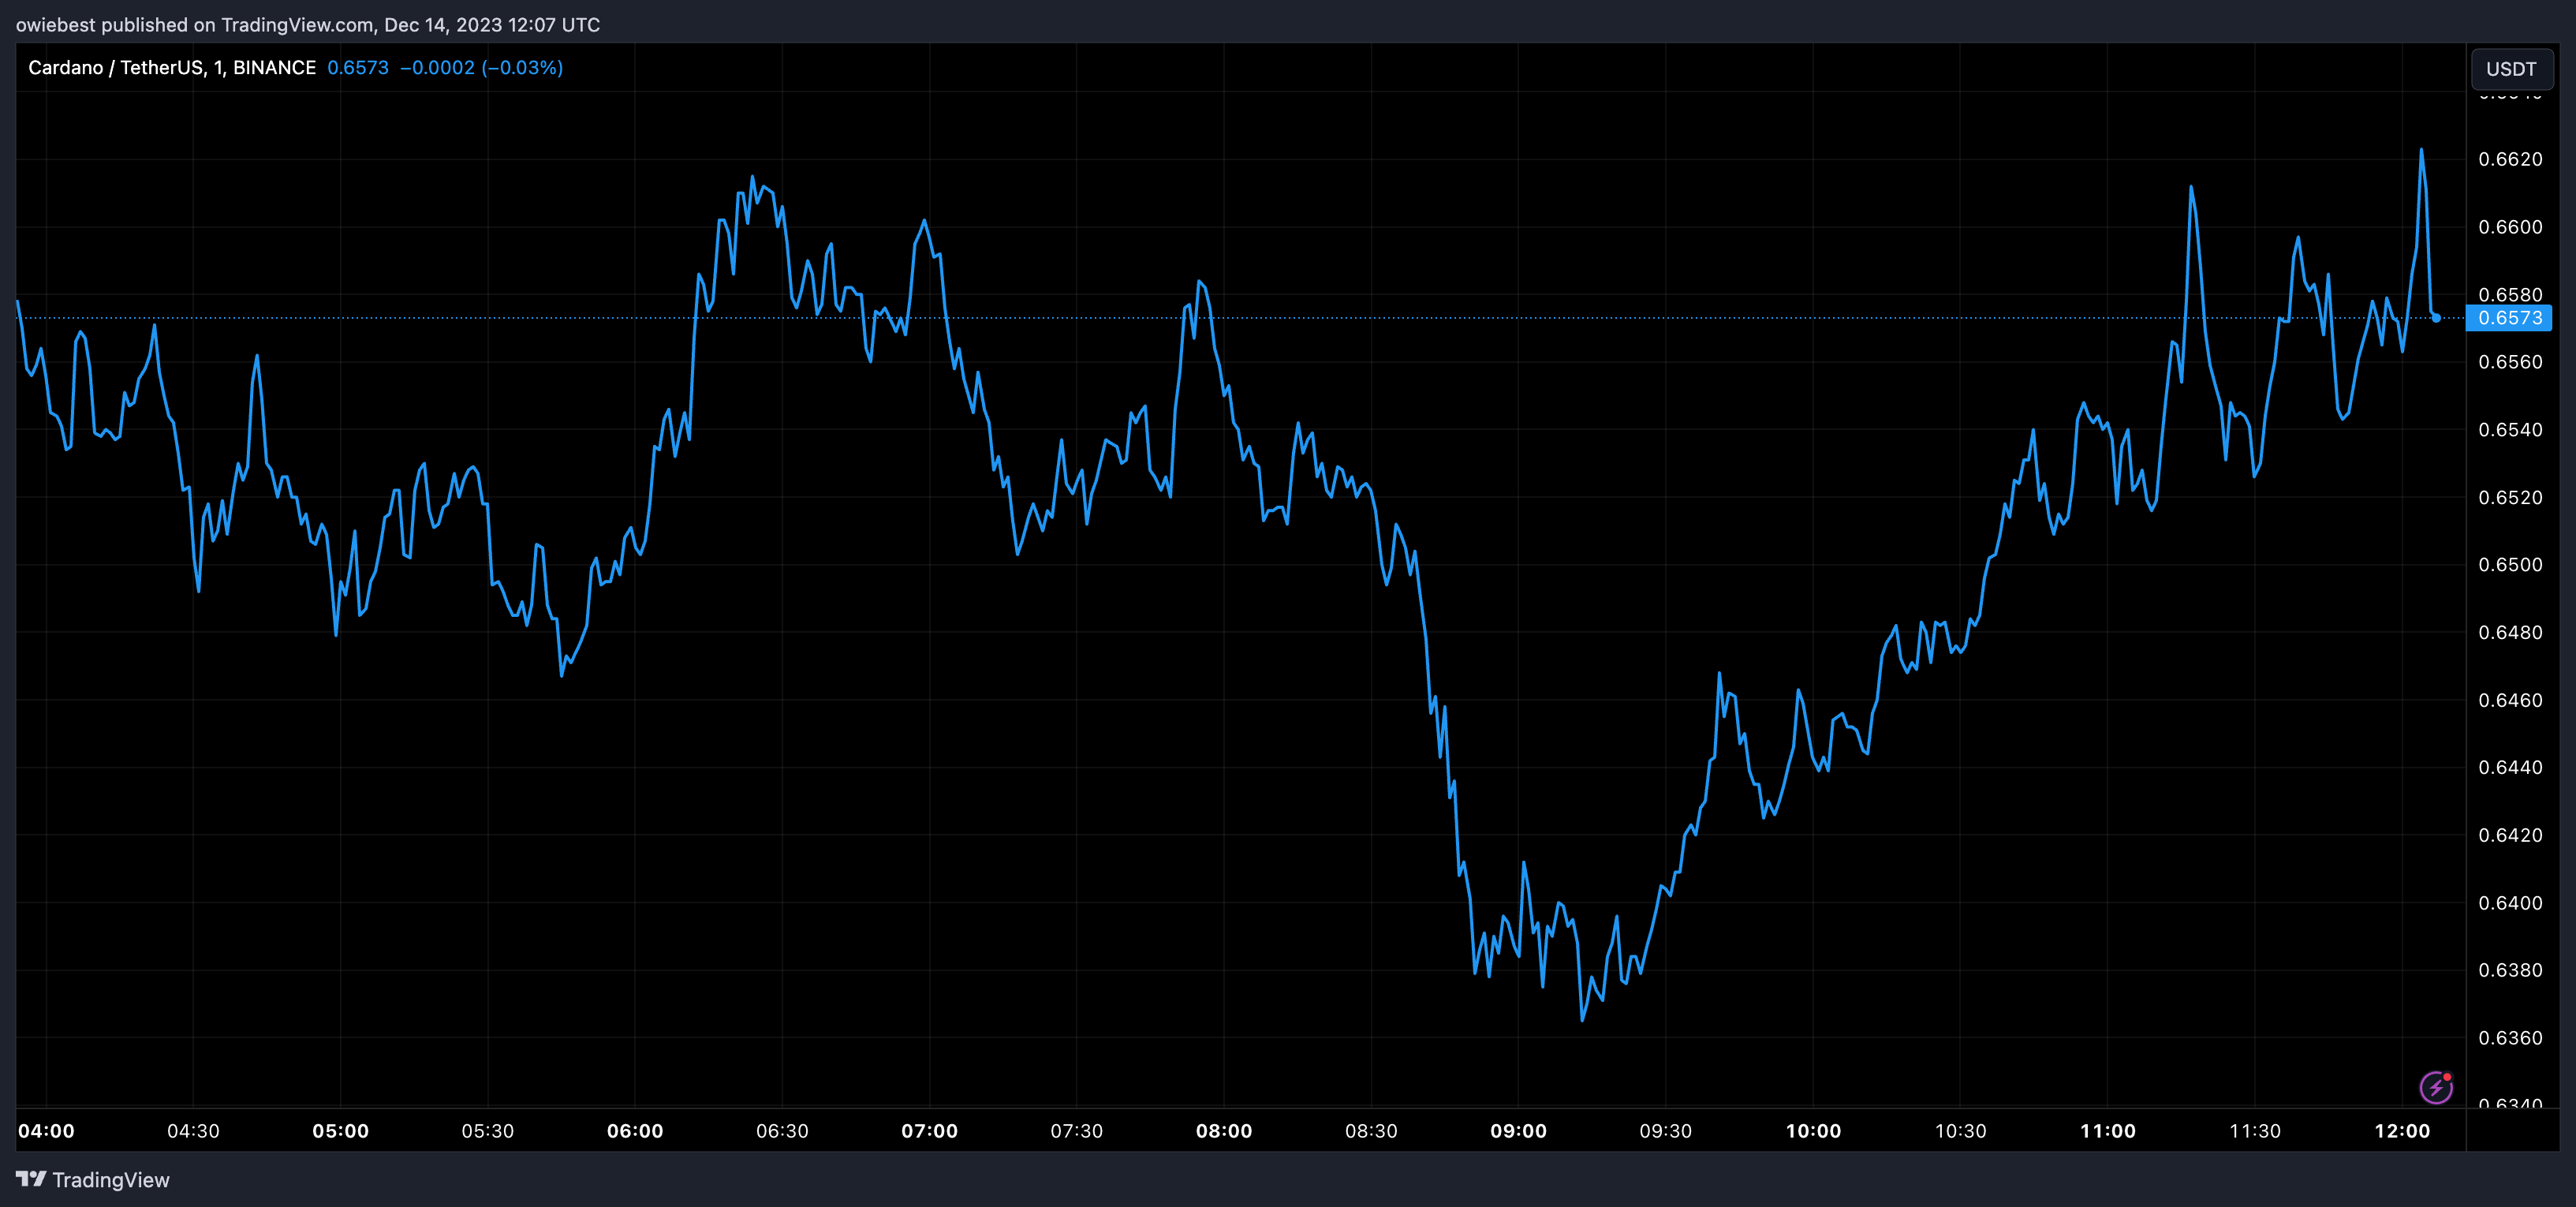Click the 10:30 time axis label

pyautogui.click(x=1961, y=1131)
